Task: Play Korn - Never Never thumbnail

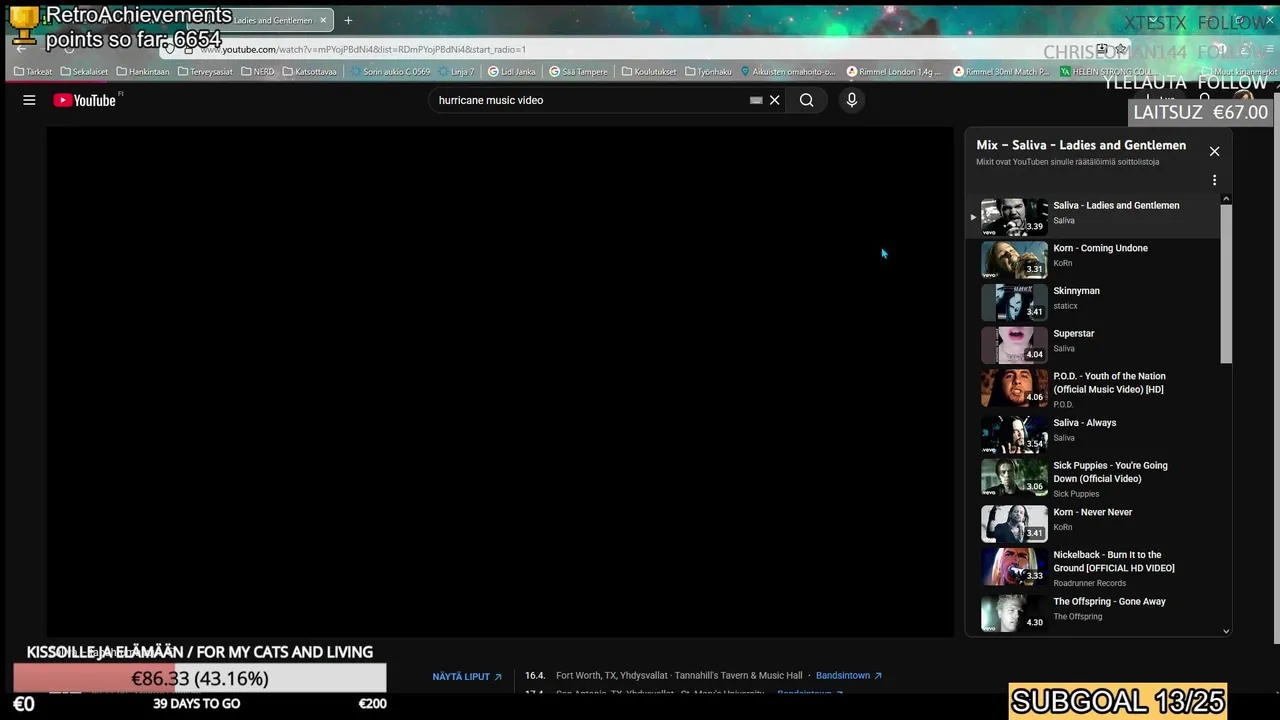Action: [1014, 523]
